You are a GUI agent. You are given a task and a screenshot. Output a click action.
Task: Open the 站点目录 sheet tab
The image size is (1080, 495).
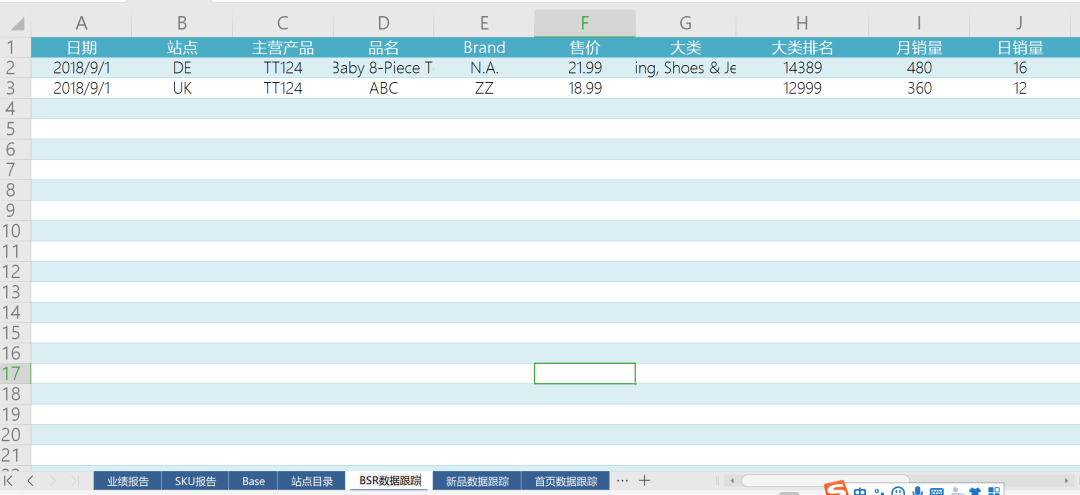tap(311, 481)
